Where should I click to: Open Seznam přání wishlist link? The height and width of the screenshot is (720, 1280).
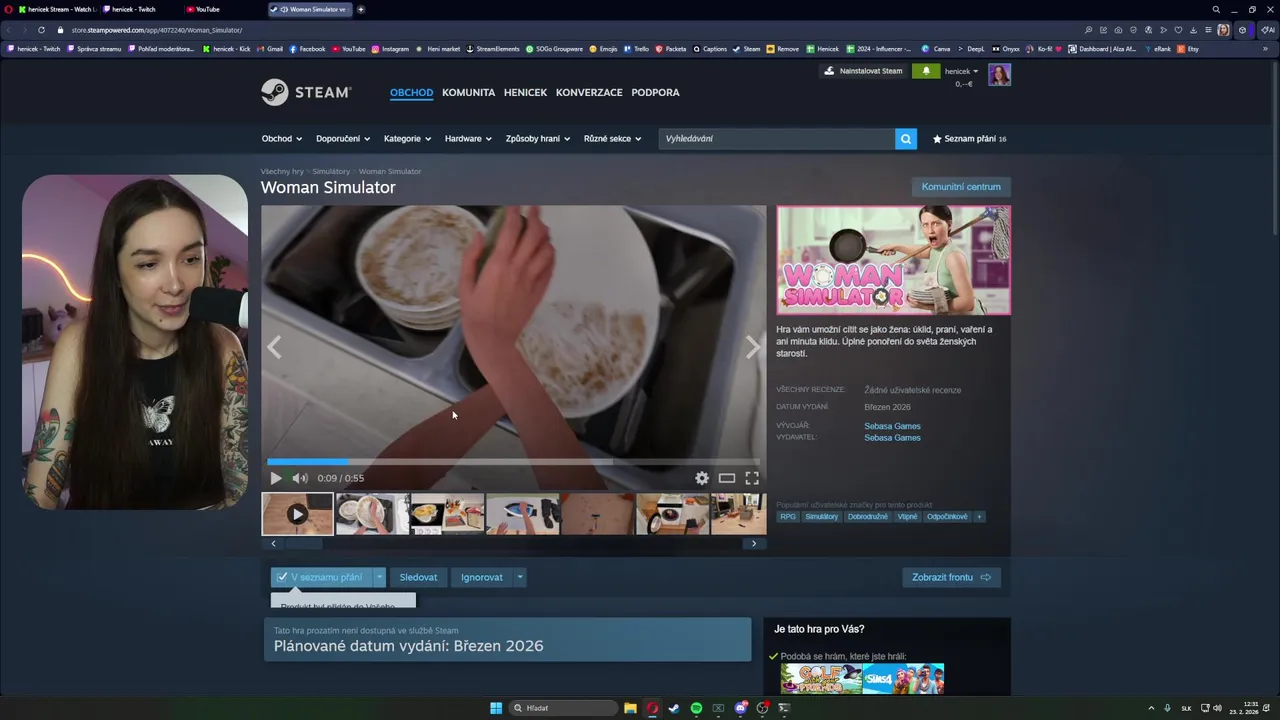click(969, 139)
